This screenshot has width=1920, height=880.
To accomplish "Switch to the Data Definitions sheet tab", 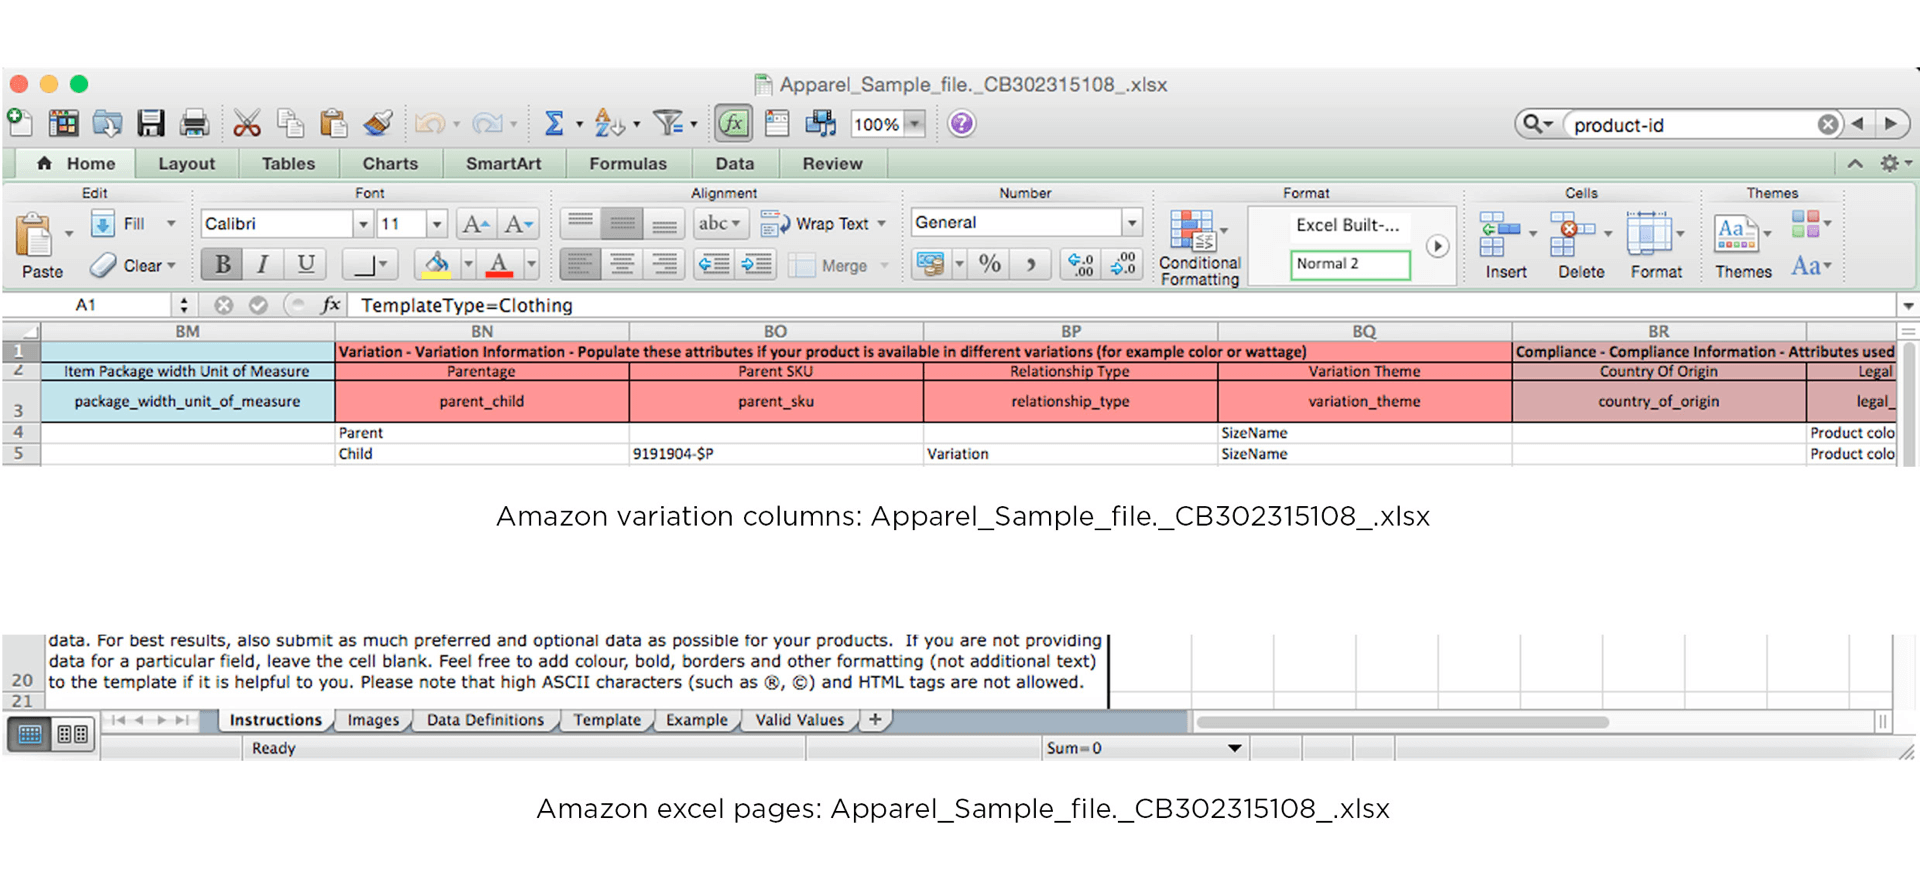I will tap(486, 720).
